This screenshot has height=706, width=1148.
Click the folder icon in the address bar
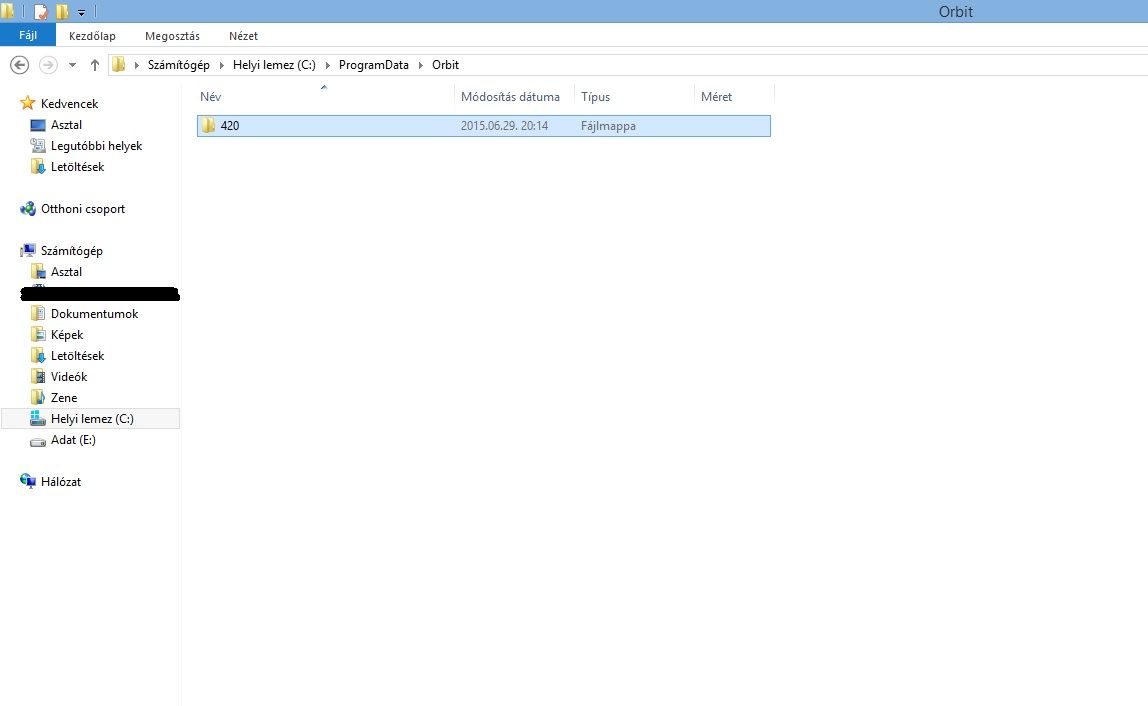pyautogui.click(x=119, y=64)
